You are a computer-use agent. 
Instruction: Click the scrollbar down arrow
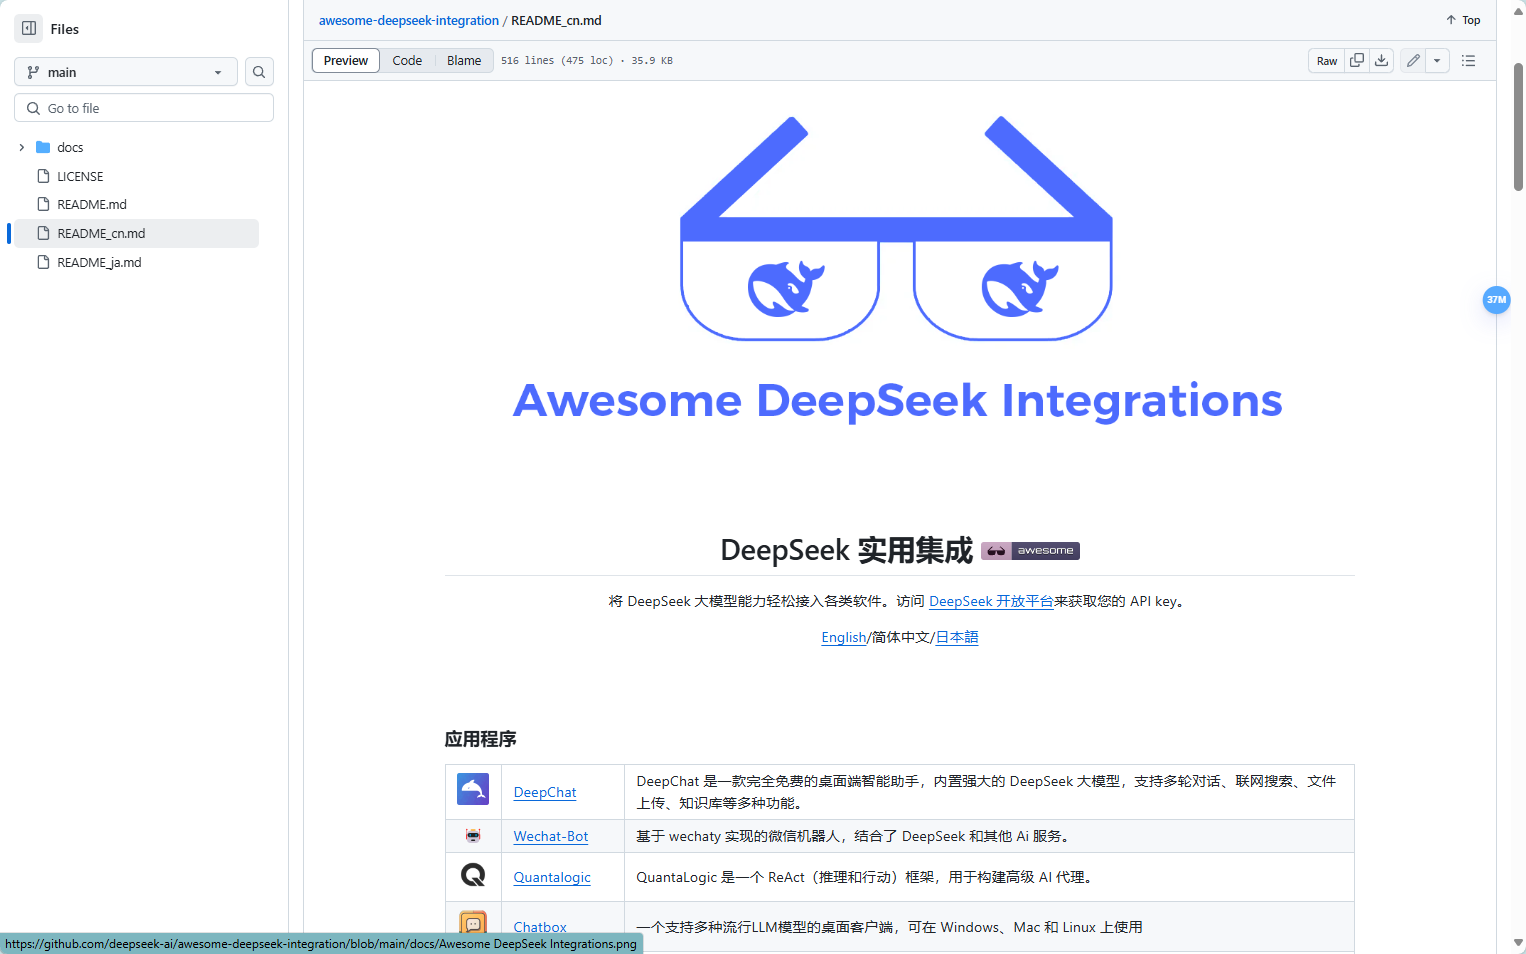[1518, 943]
